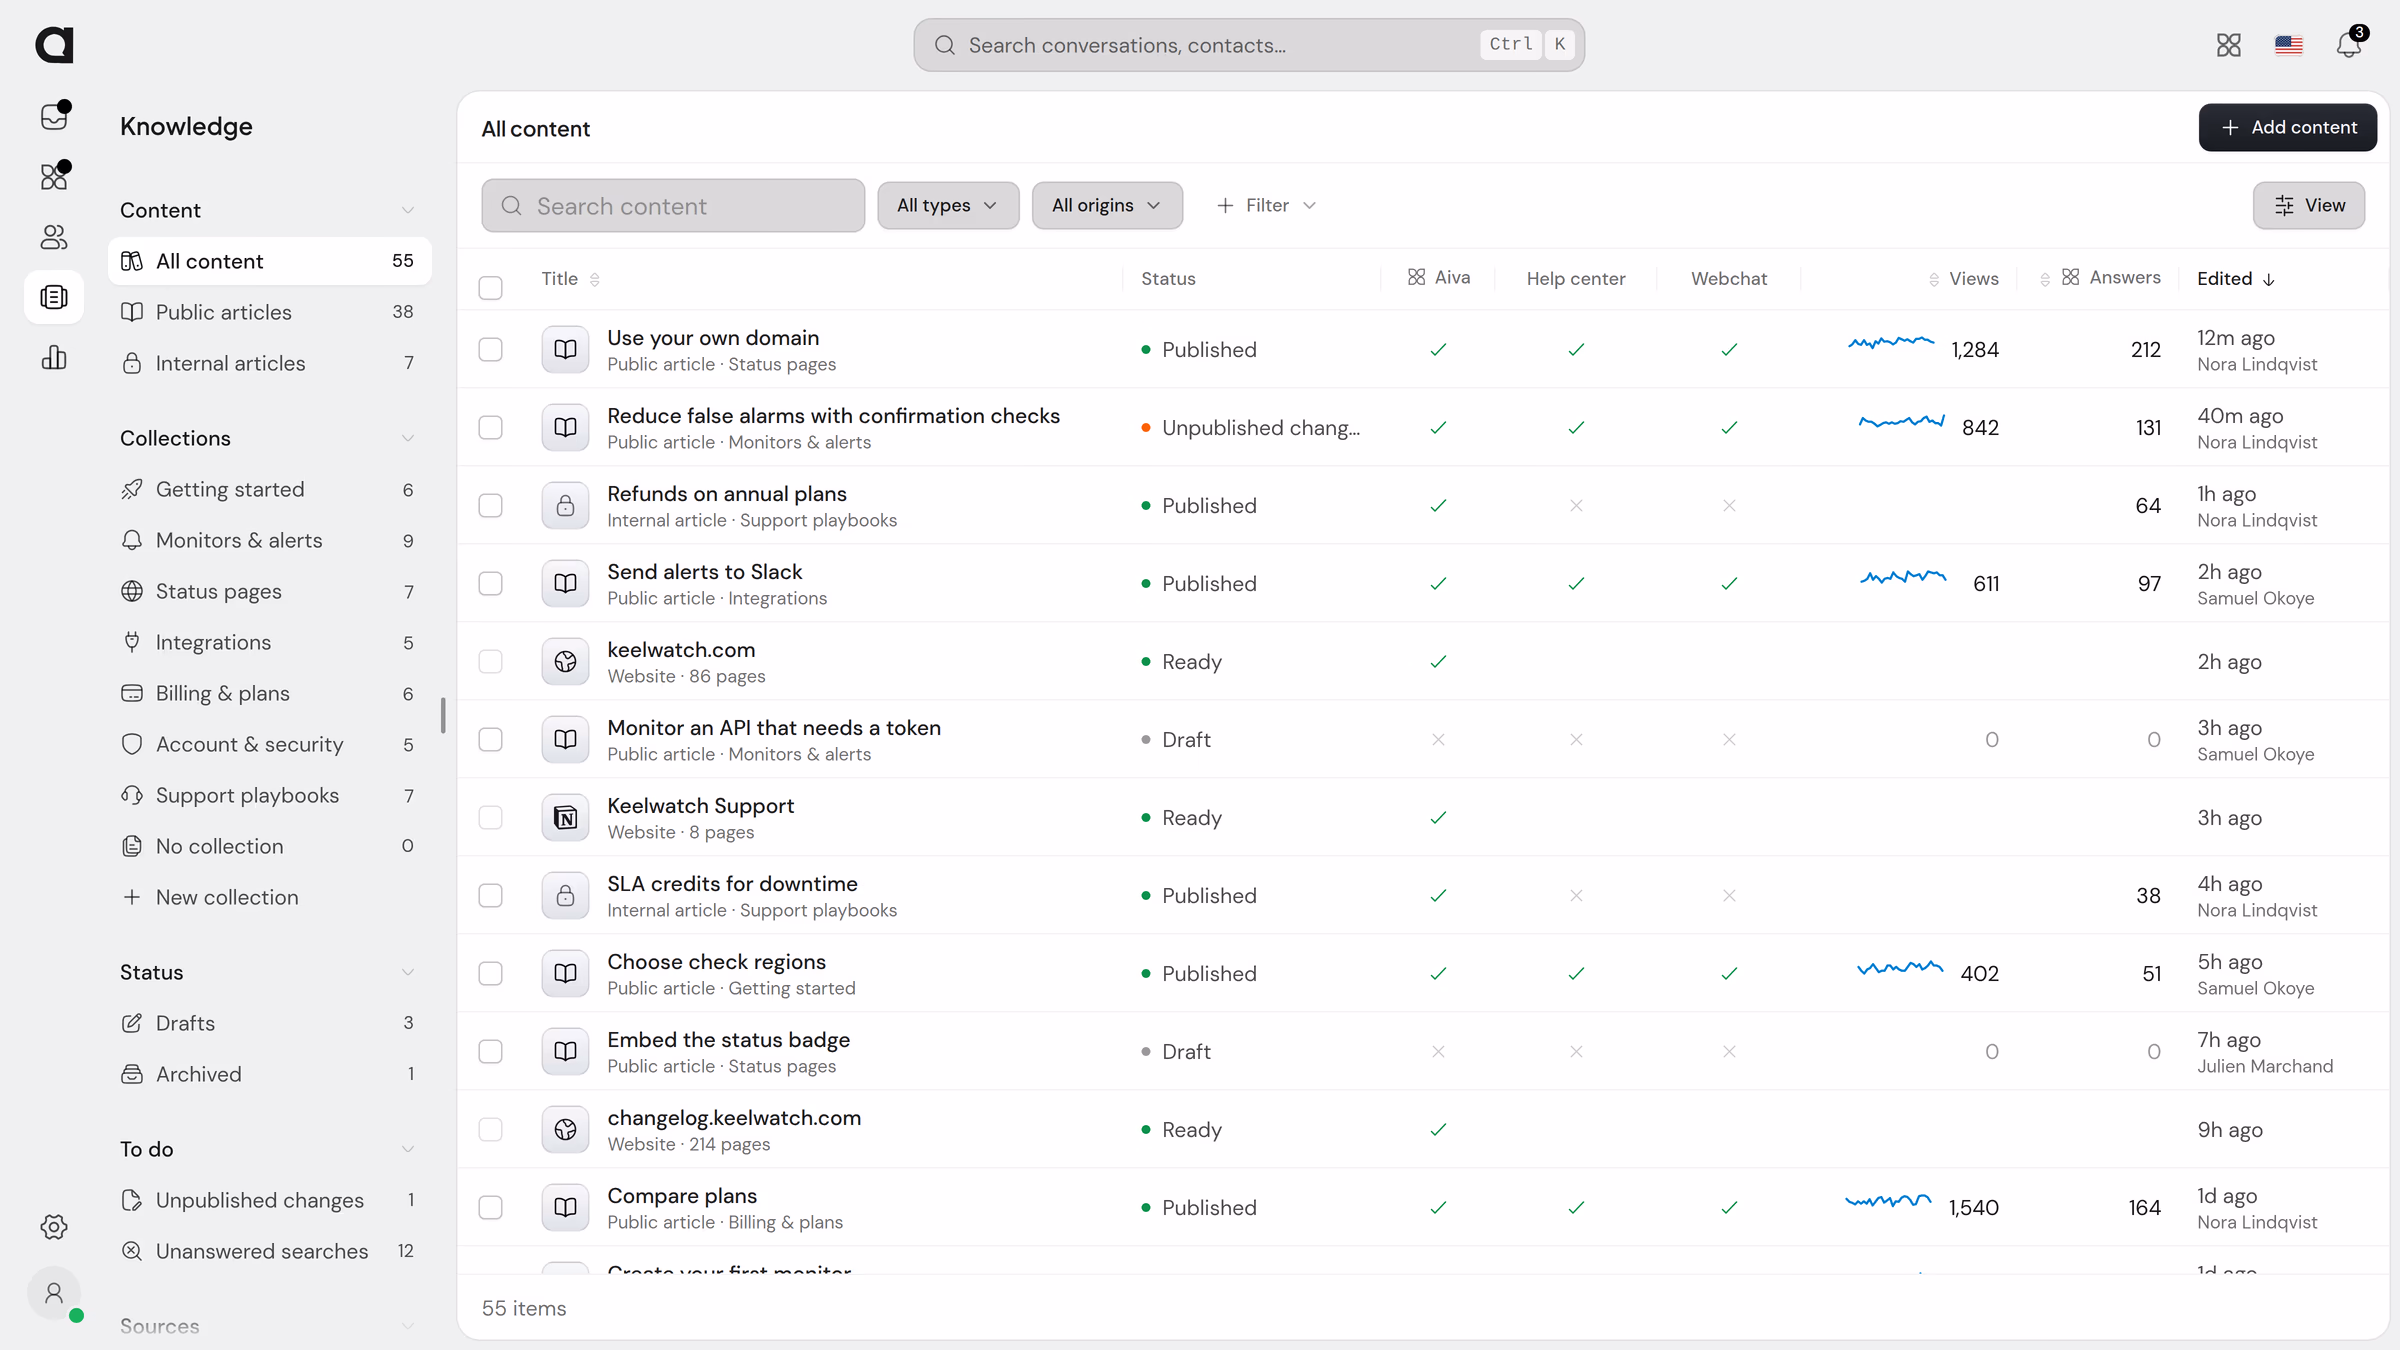Screen dimensions: 2400x1350
Task: Check the box for Send alerts to Slack
Action: pyautogui.click(x=490, y=583)
